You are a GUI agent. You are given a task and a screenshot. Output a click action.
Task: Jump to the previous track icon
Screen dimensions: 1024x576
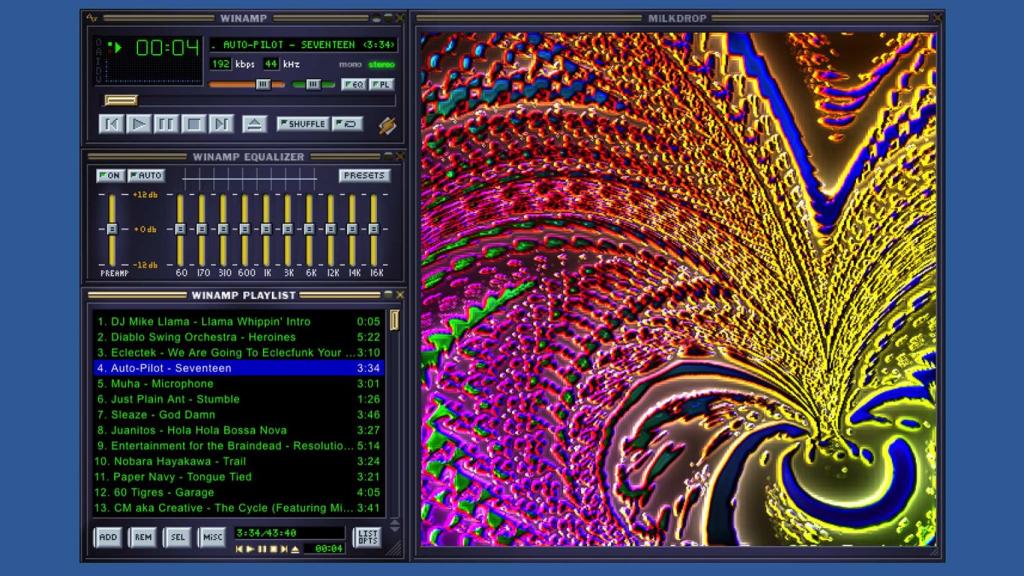click(110, 124)
